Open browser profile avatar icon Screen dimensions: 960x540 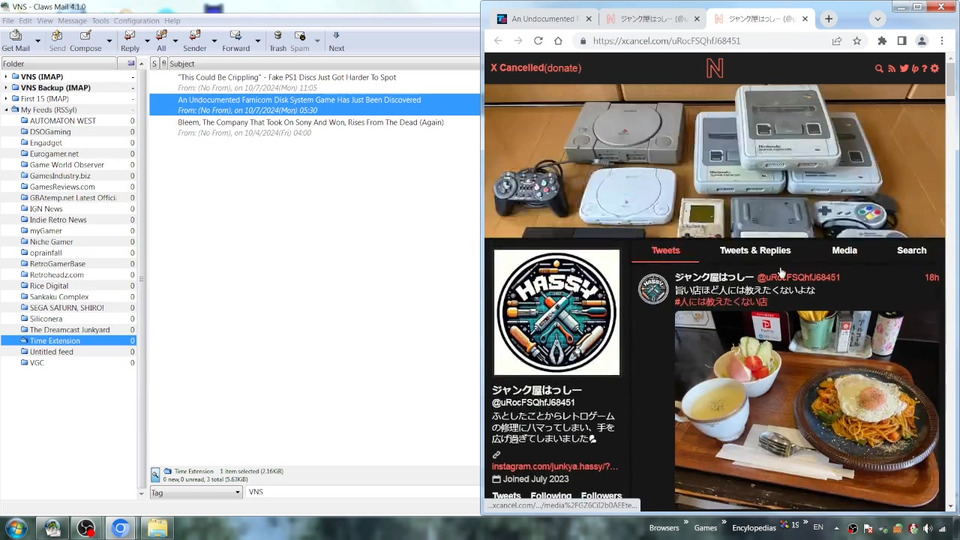(x=921, y=41)
